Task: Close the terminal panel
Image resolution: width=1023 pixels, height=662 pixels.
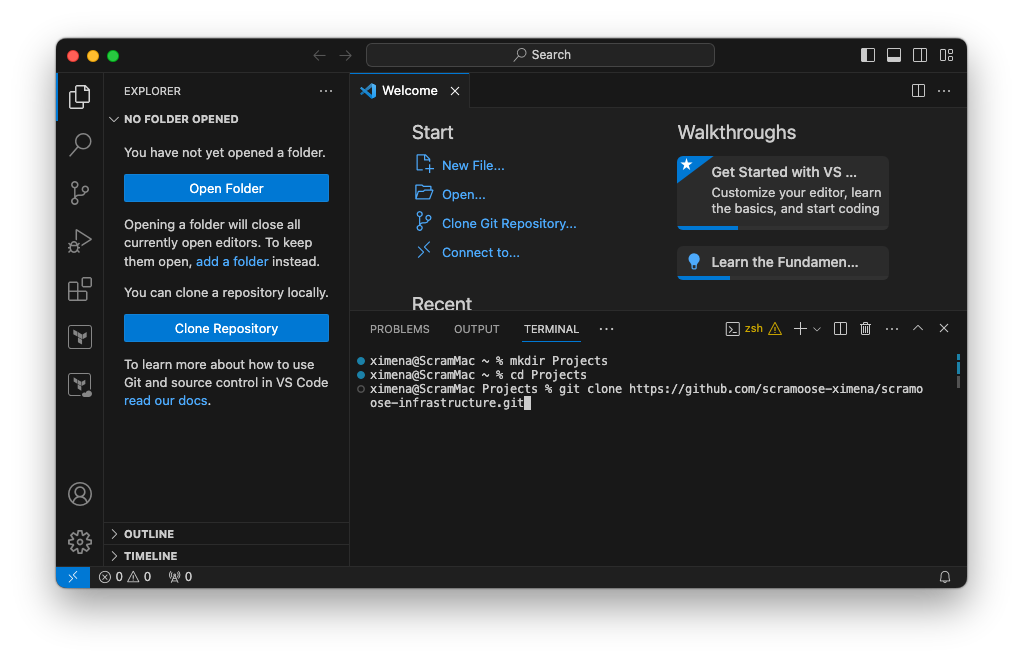Action: click(943, 328)
